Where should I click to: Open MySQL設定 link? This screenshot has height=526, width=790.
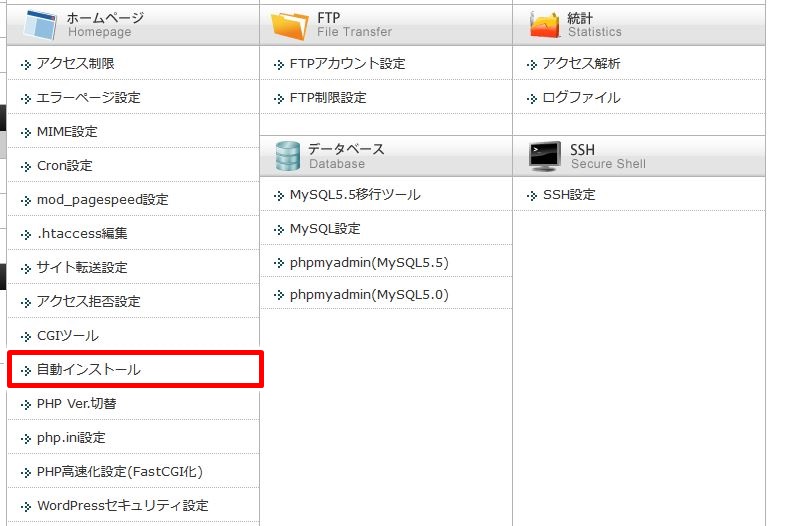[325, 229]
